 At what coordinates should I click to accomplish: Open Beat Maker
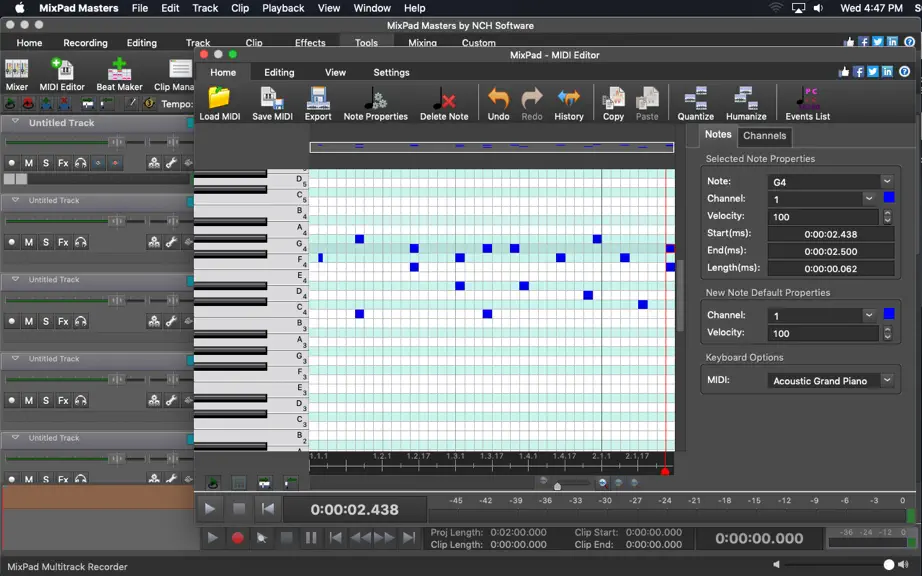click(119, 75)
